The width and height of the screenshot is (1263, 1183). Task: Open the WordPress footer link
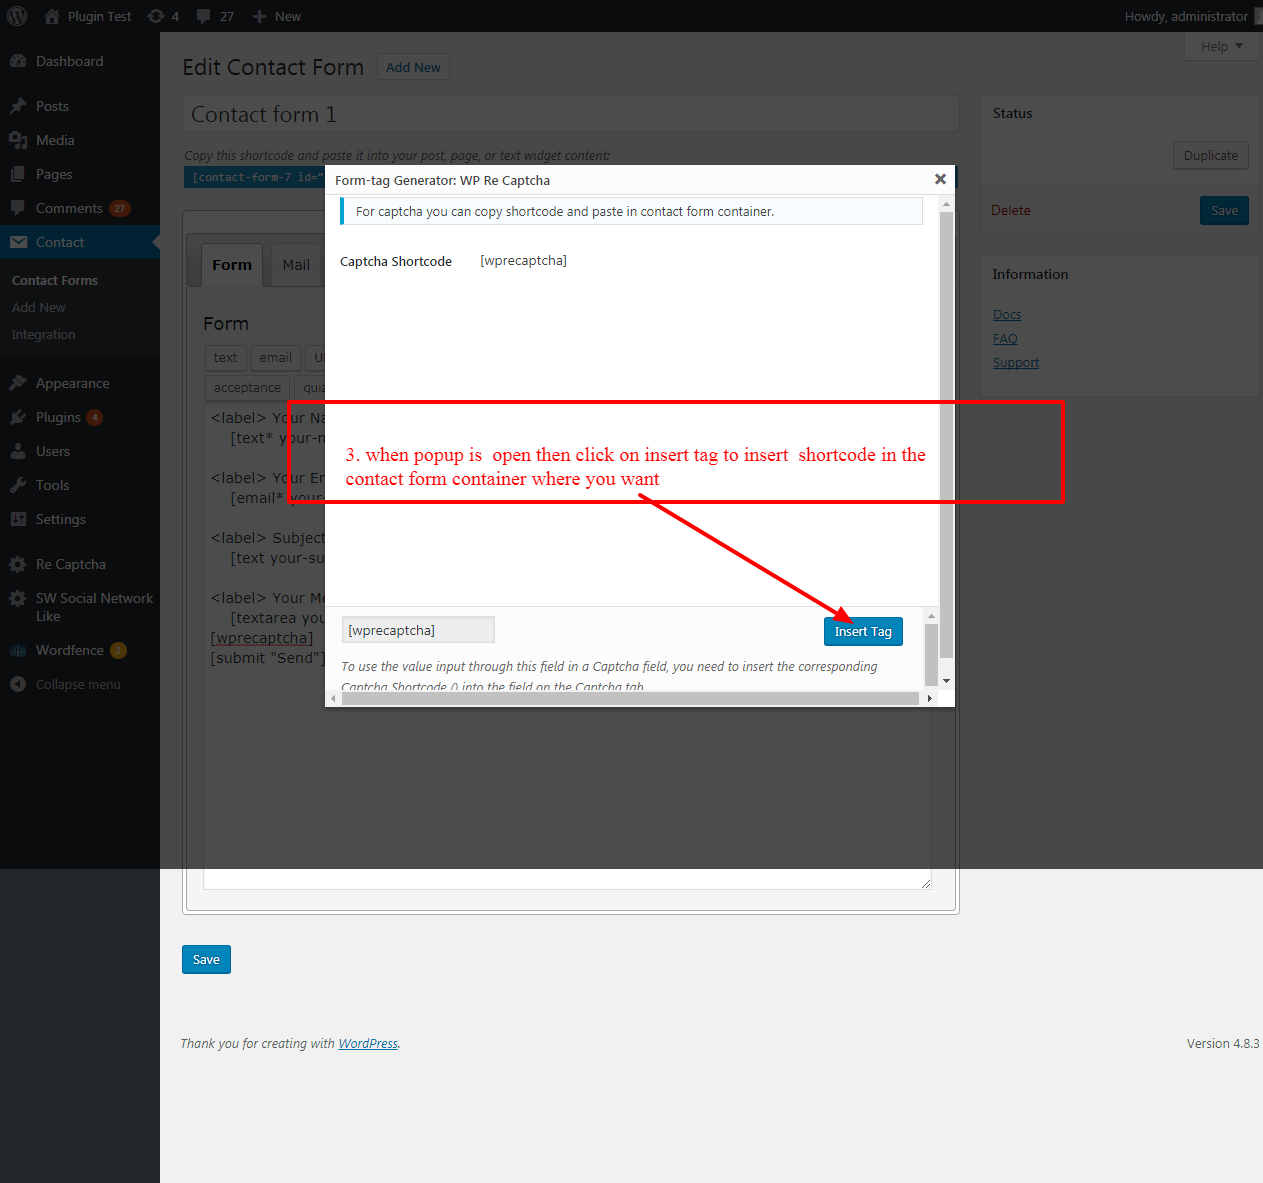pyautogui.click(x=368, y=1043)
